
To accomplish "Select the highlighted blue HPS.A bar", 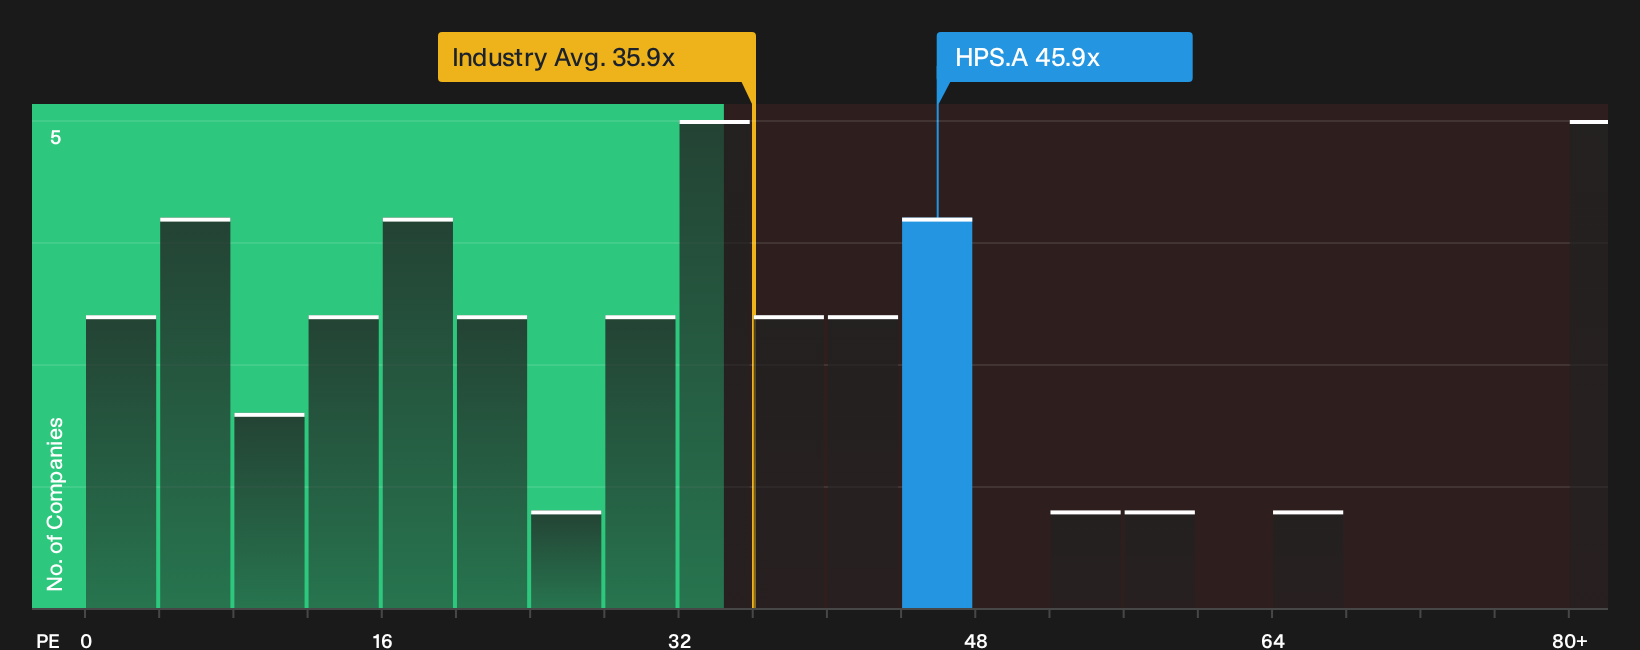I will [x=937, y=413].
